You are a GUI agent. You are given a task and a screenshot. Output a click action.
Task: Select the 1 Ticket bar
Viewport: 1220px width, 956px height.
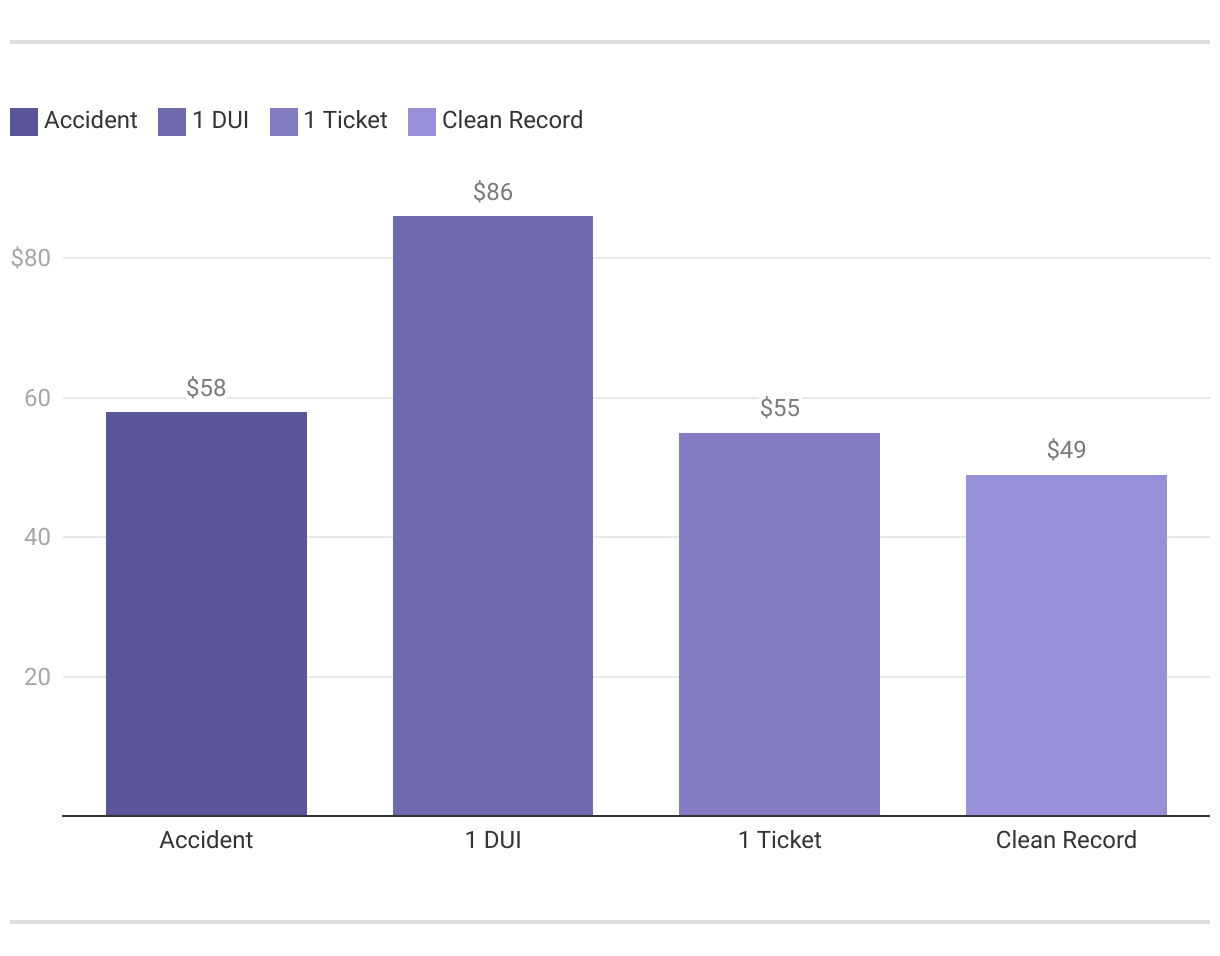click(x=779, y=624)
